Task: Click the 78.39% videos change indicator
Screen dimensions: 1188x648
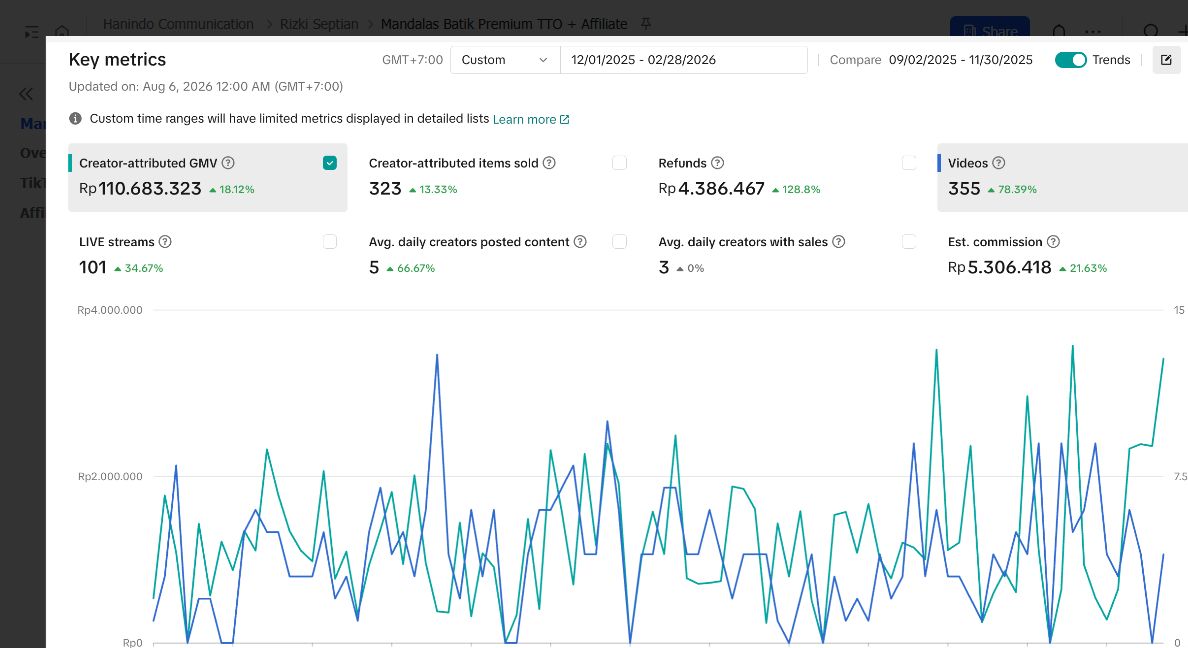Action: click(1012, 189)
